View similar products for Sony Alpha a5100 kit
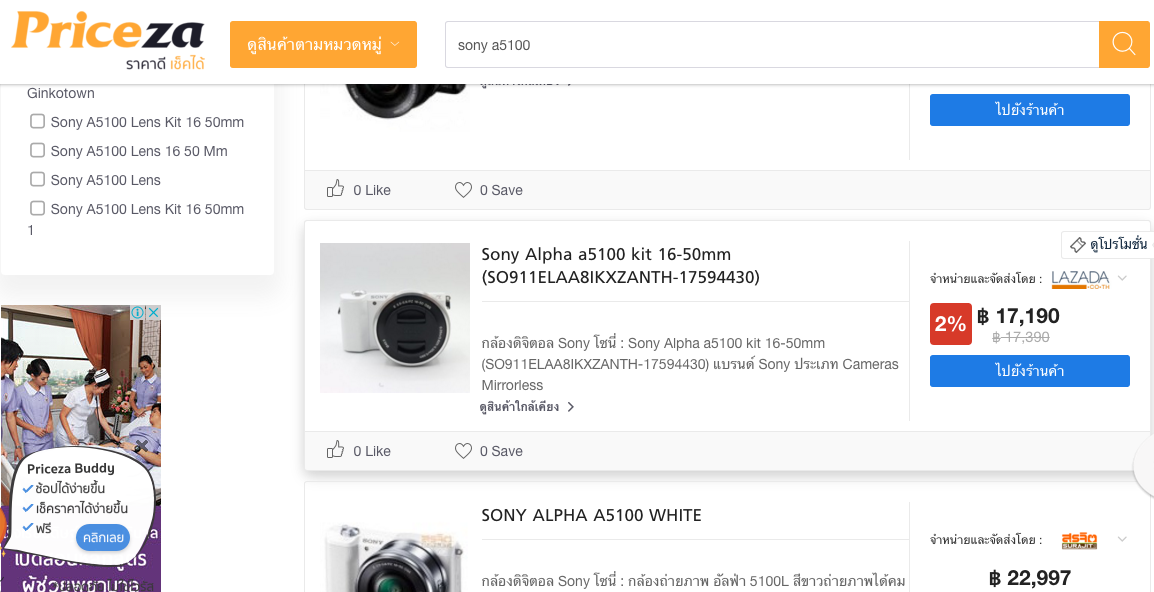The height and width of the screenshot is (592, 1154). tap(527, 406)
